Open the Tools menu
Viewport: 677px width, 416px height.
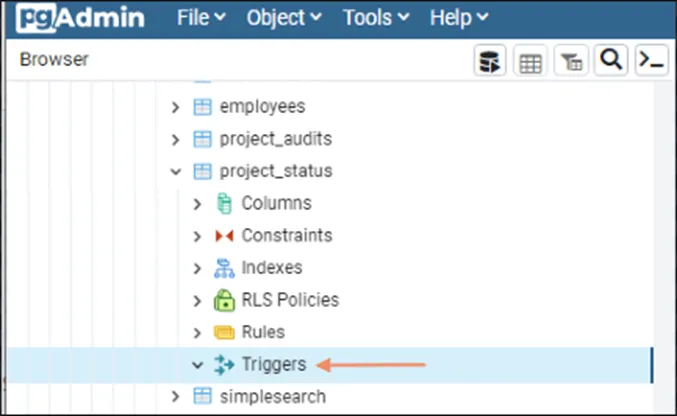pos(375,18)
